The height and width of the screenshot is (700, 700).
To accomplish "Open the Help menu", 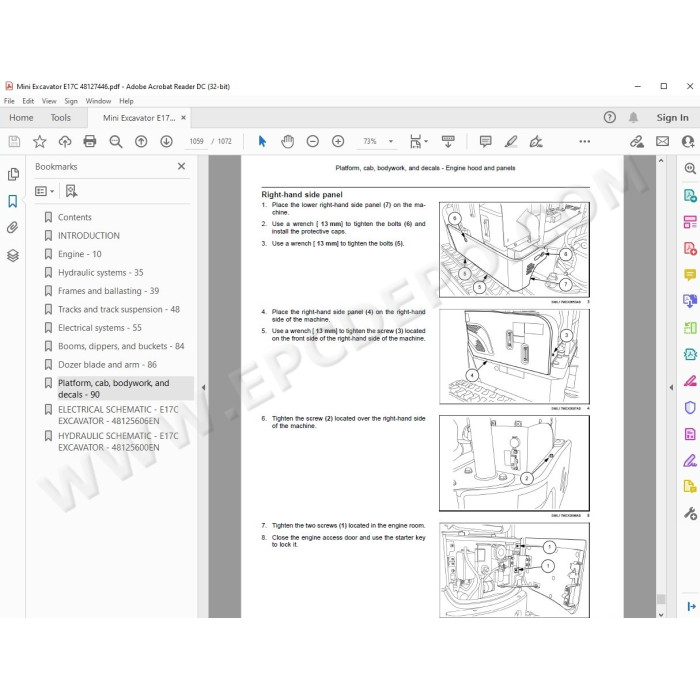I will [126, 101].
